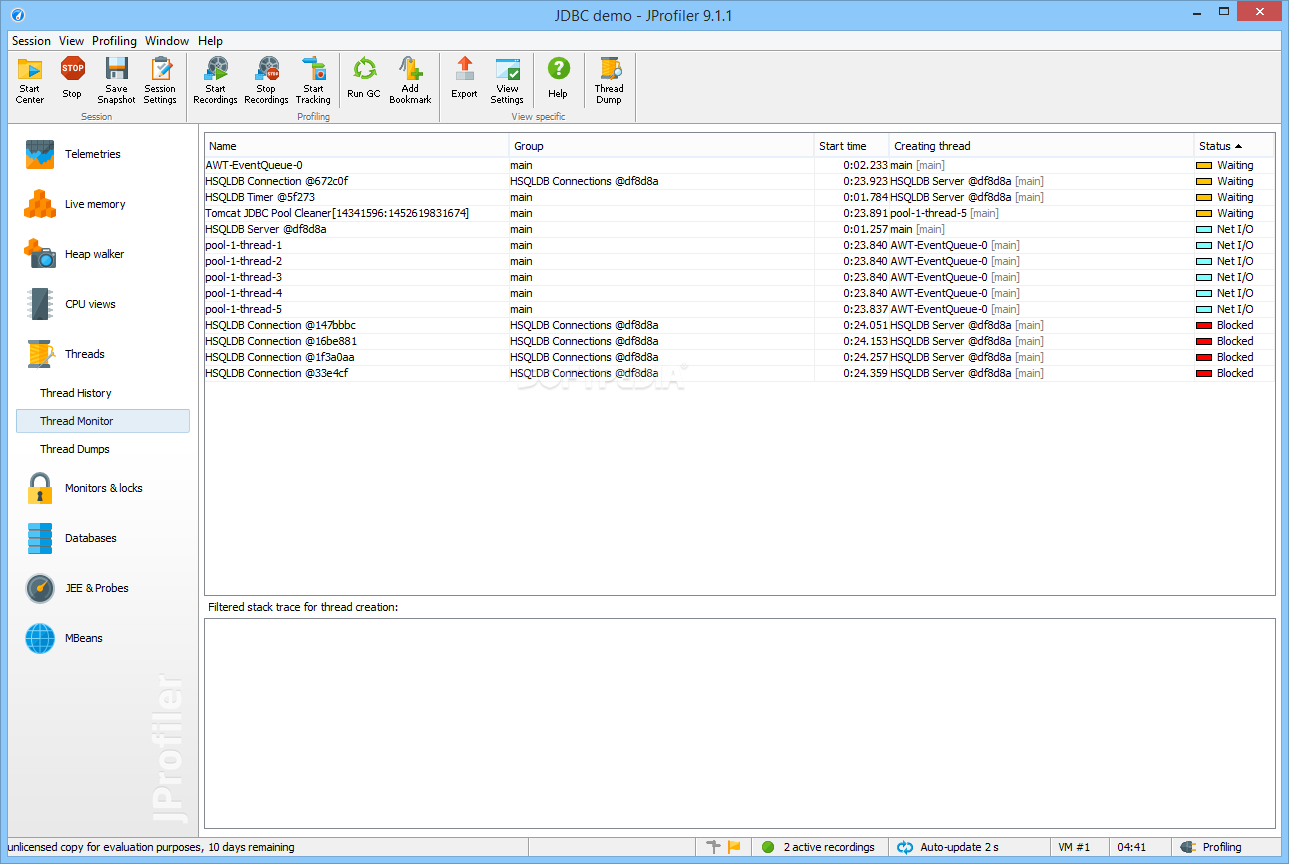Add a bookmark from the toolbar
The image size is (1289, 864).
click(410, 80)
